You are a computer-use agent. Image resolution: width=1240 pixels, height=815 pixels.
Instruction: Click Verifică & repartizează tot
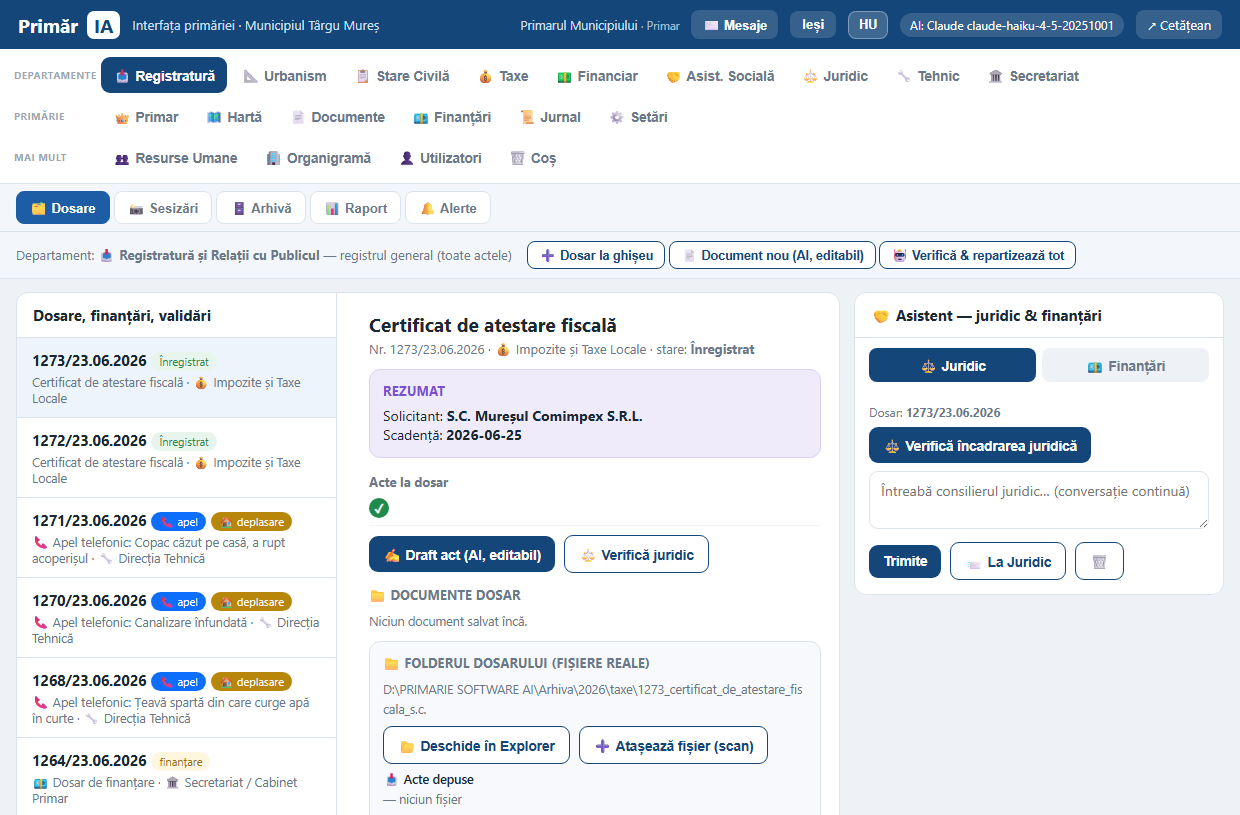click(977, 255)
